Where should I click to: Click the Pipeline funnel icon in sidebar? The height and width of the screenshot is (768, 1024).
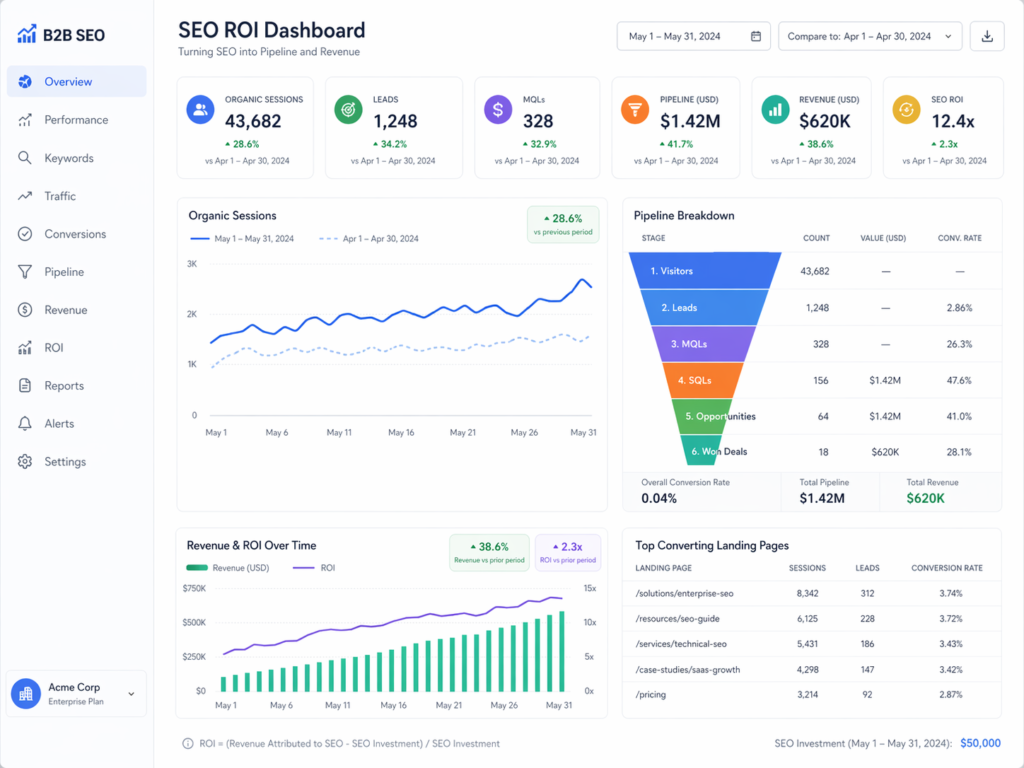coord(25,272)
